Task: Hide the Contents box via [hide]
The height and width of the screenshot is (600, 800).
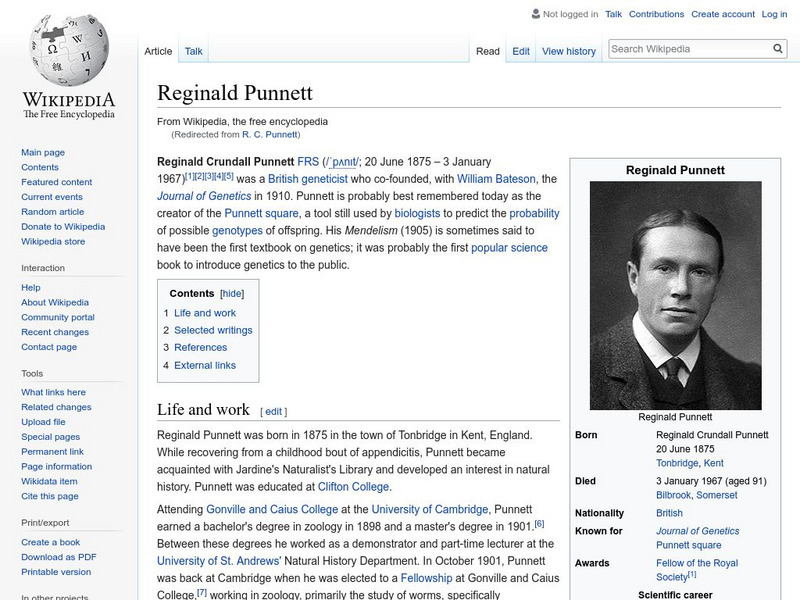Action: [232, 294]
